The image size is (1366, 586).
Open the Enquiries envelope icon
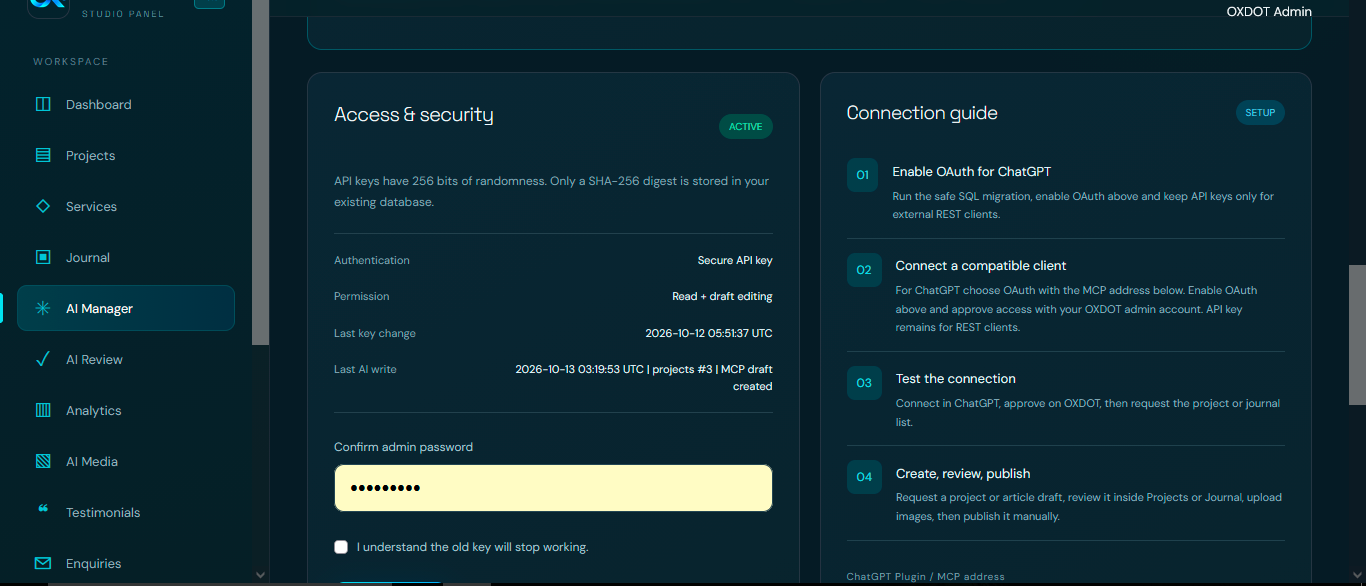pos(43,563)
